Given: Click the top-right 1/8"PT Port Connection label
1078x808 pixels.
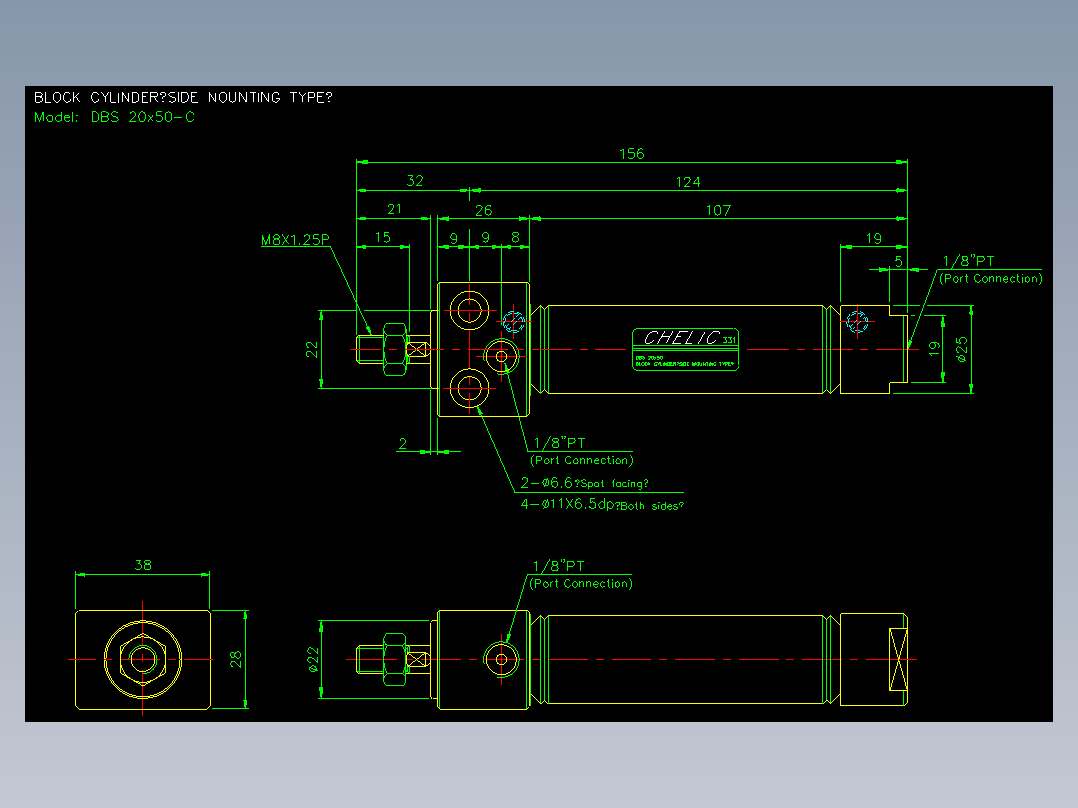Looking at the screenshot, I should pyautogui.click(x=991, y=270).
